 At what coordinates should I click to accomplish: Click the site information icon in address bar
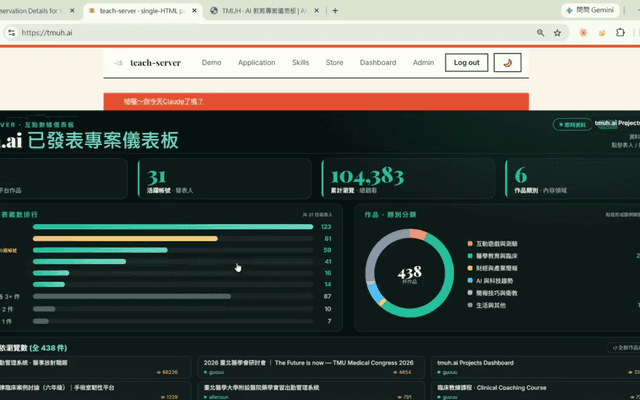click(x=11, y=33)
